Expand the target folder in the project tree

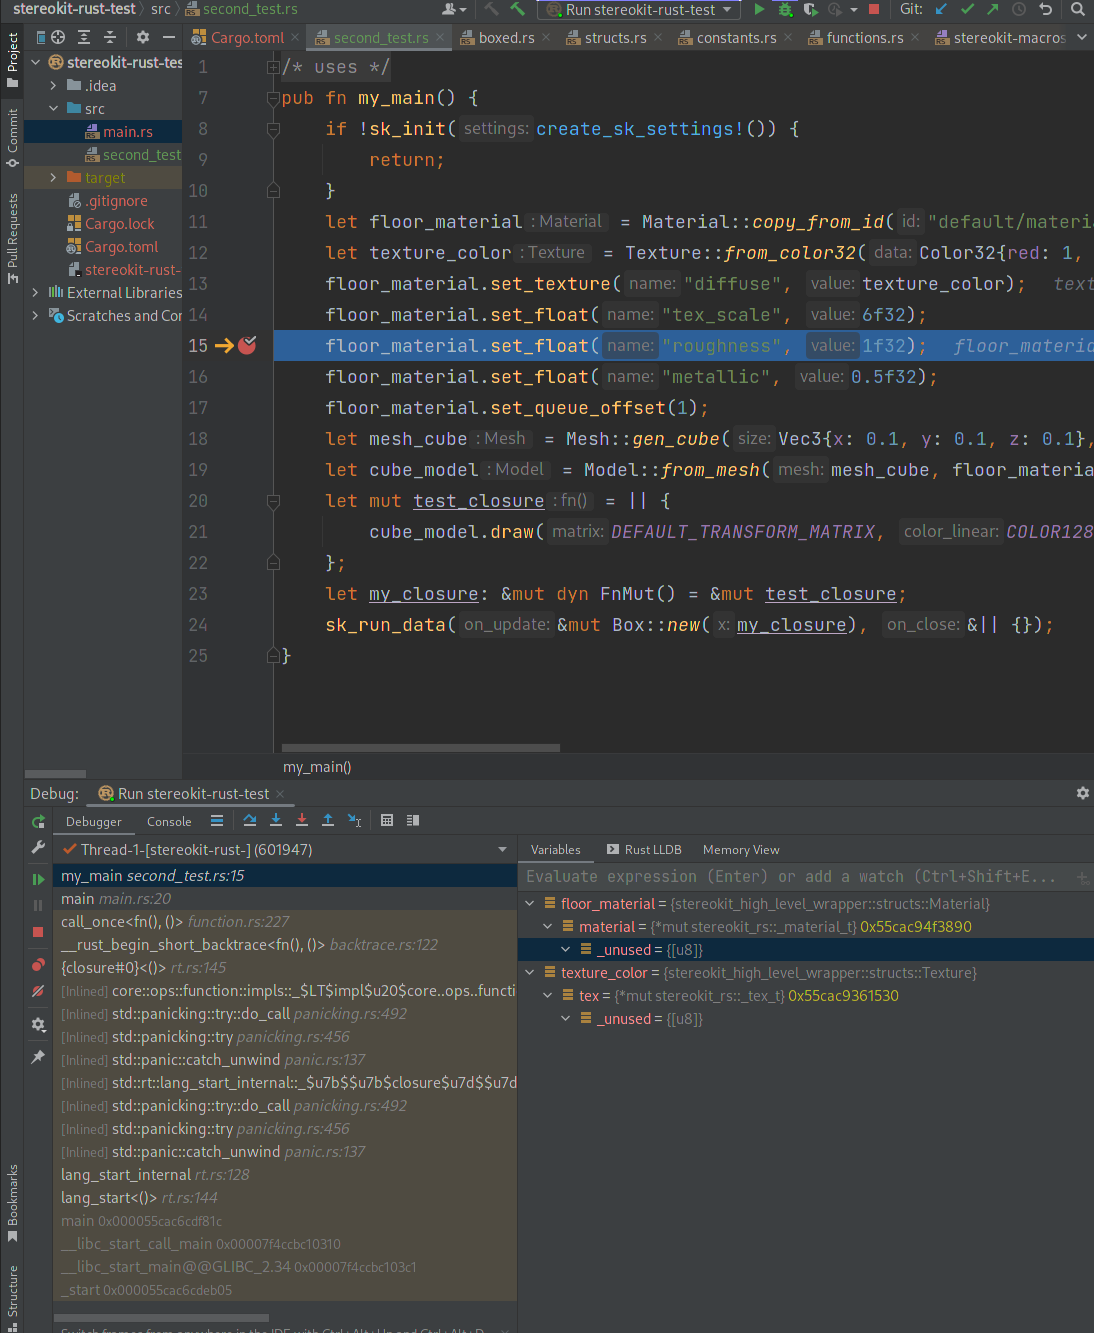pos(52,177)
